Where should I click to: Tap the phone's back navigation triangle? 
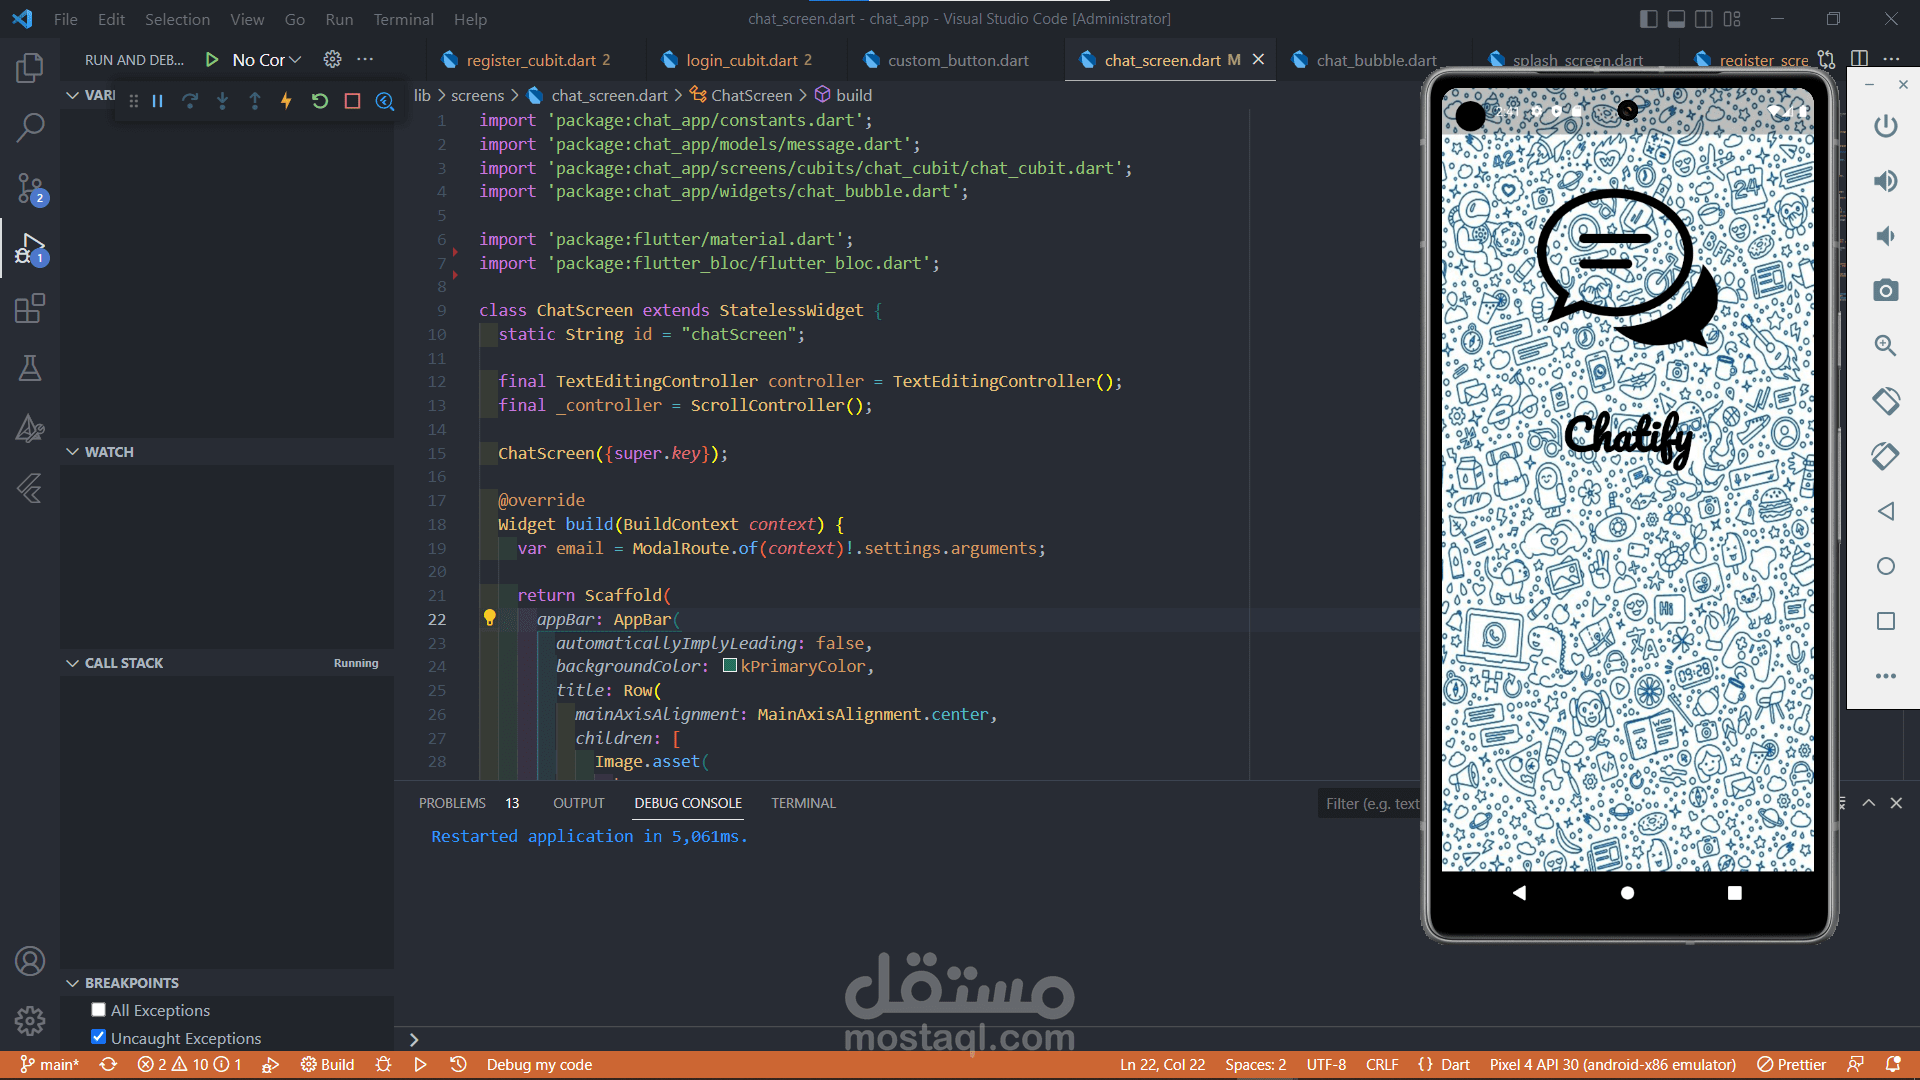click(x=1519, y=893)
